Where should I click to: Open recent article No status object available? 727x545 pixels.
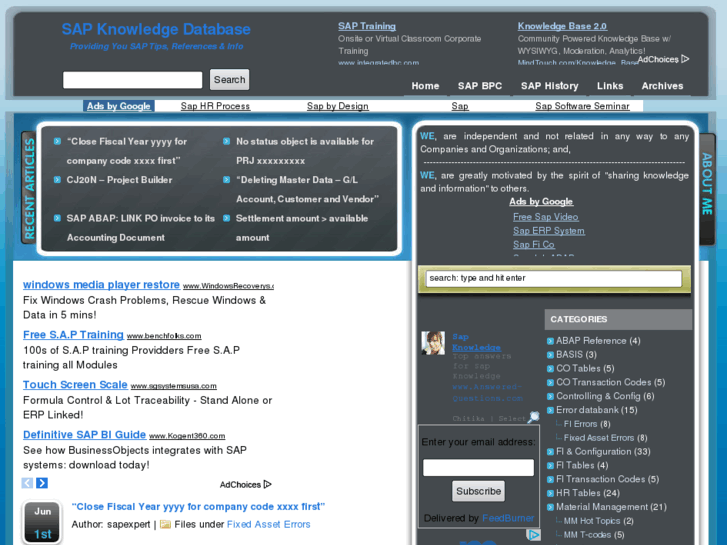click(x=305, y=151)
